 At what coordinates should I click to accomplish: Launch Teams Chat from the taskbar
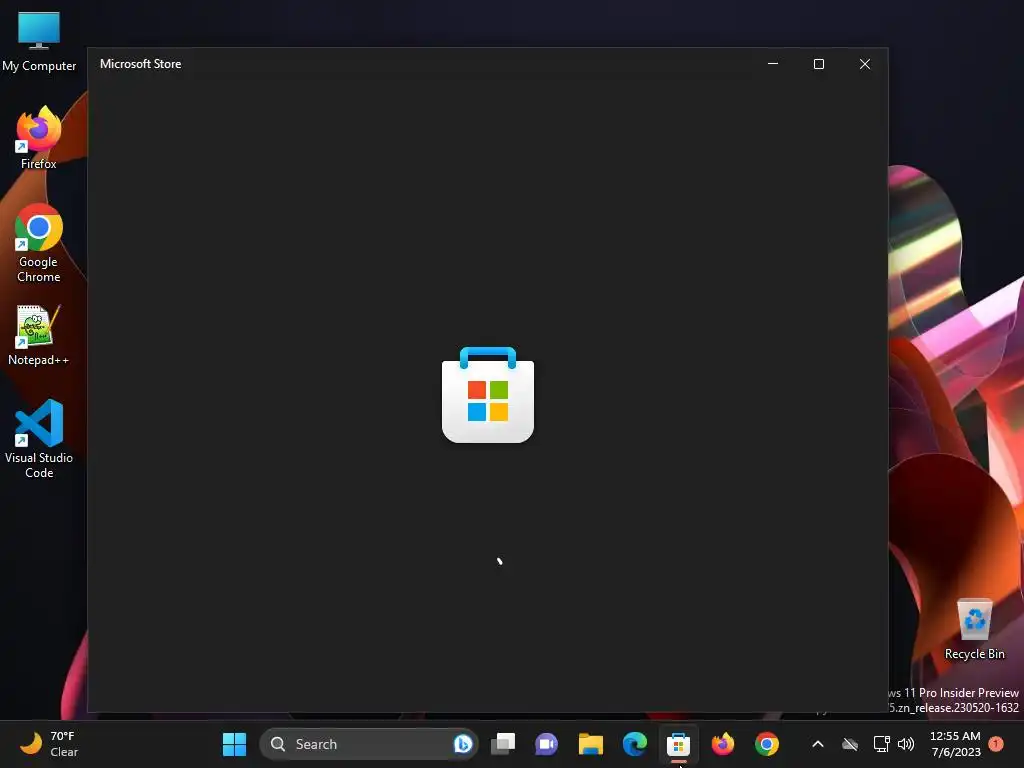pos(547,744)
